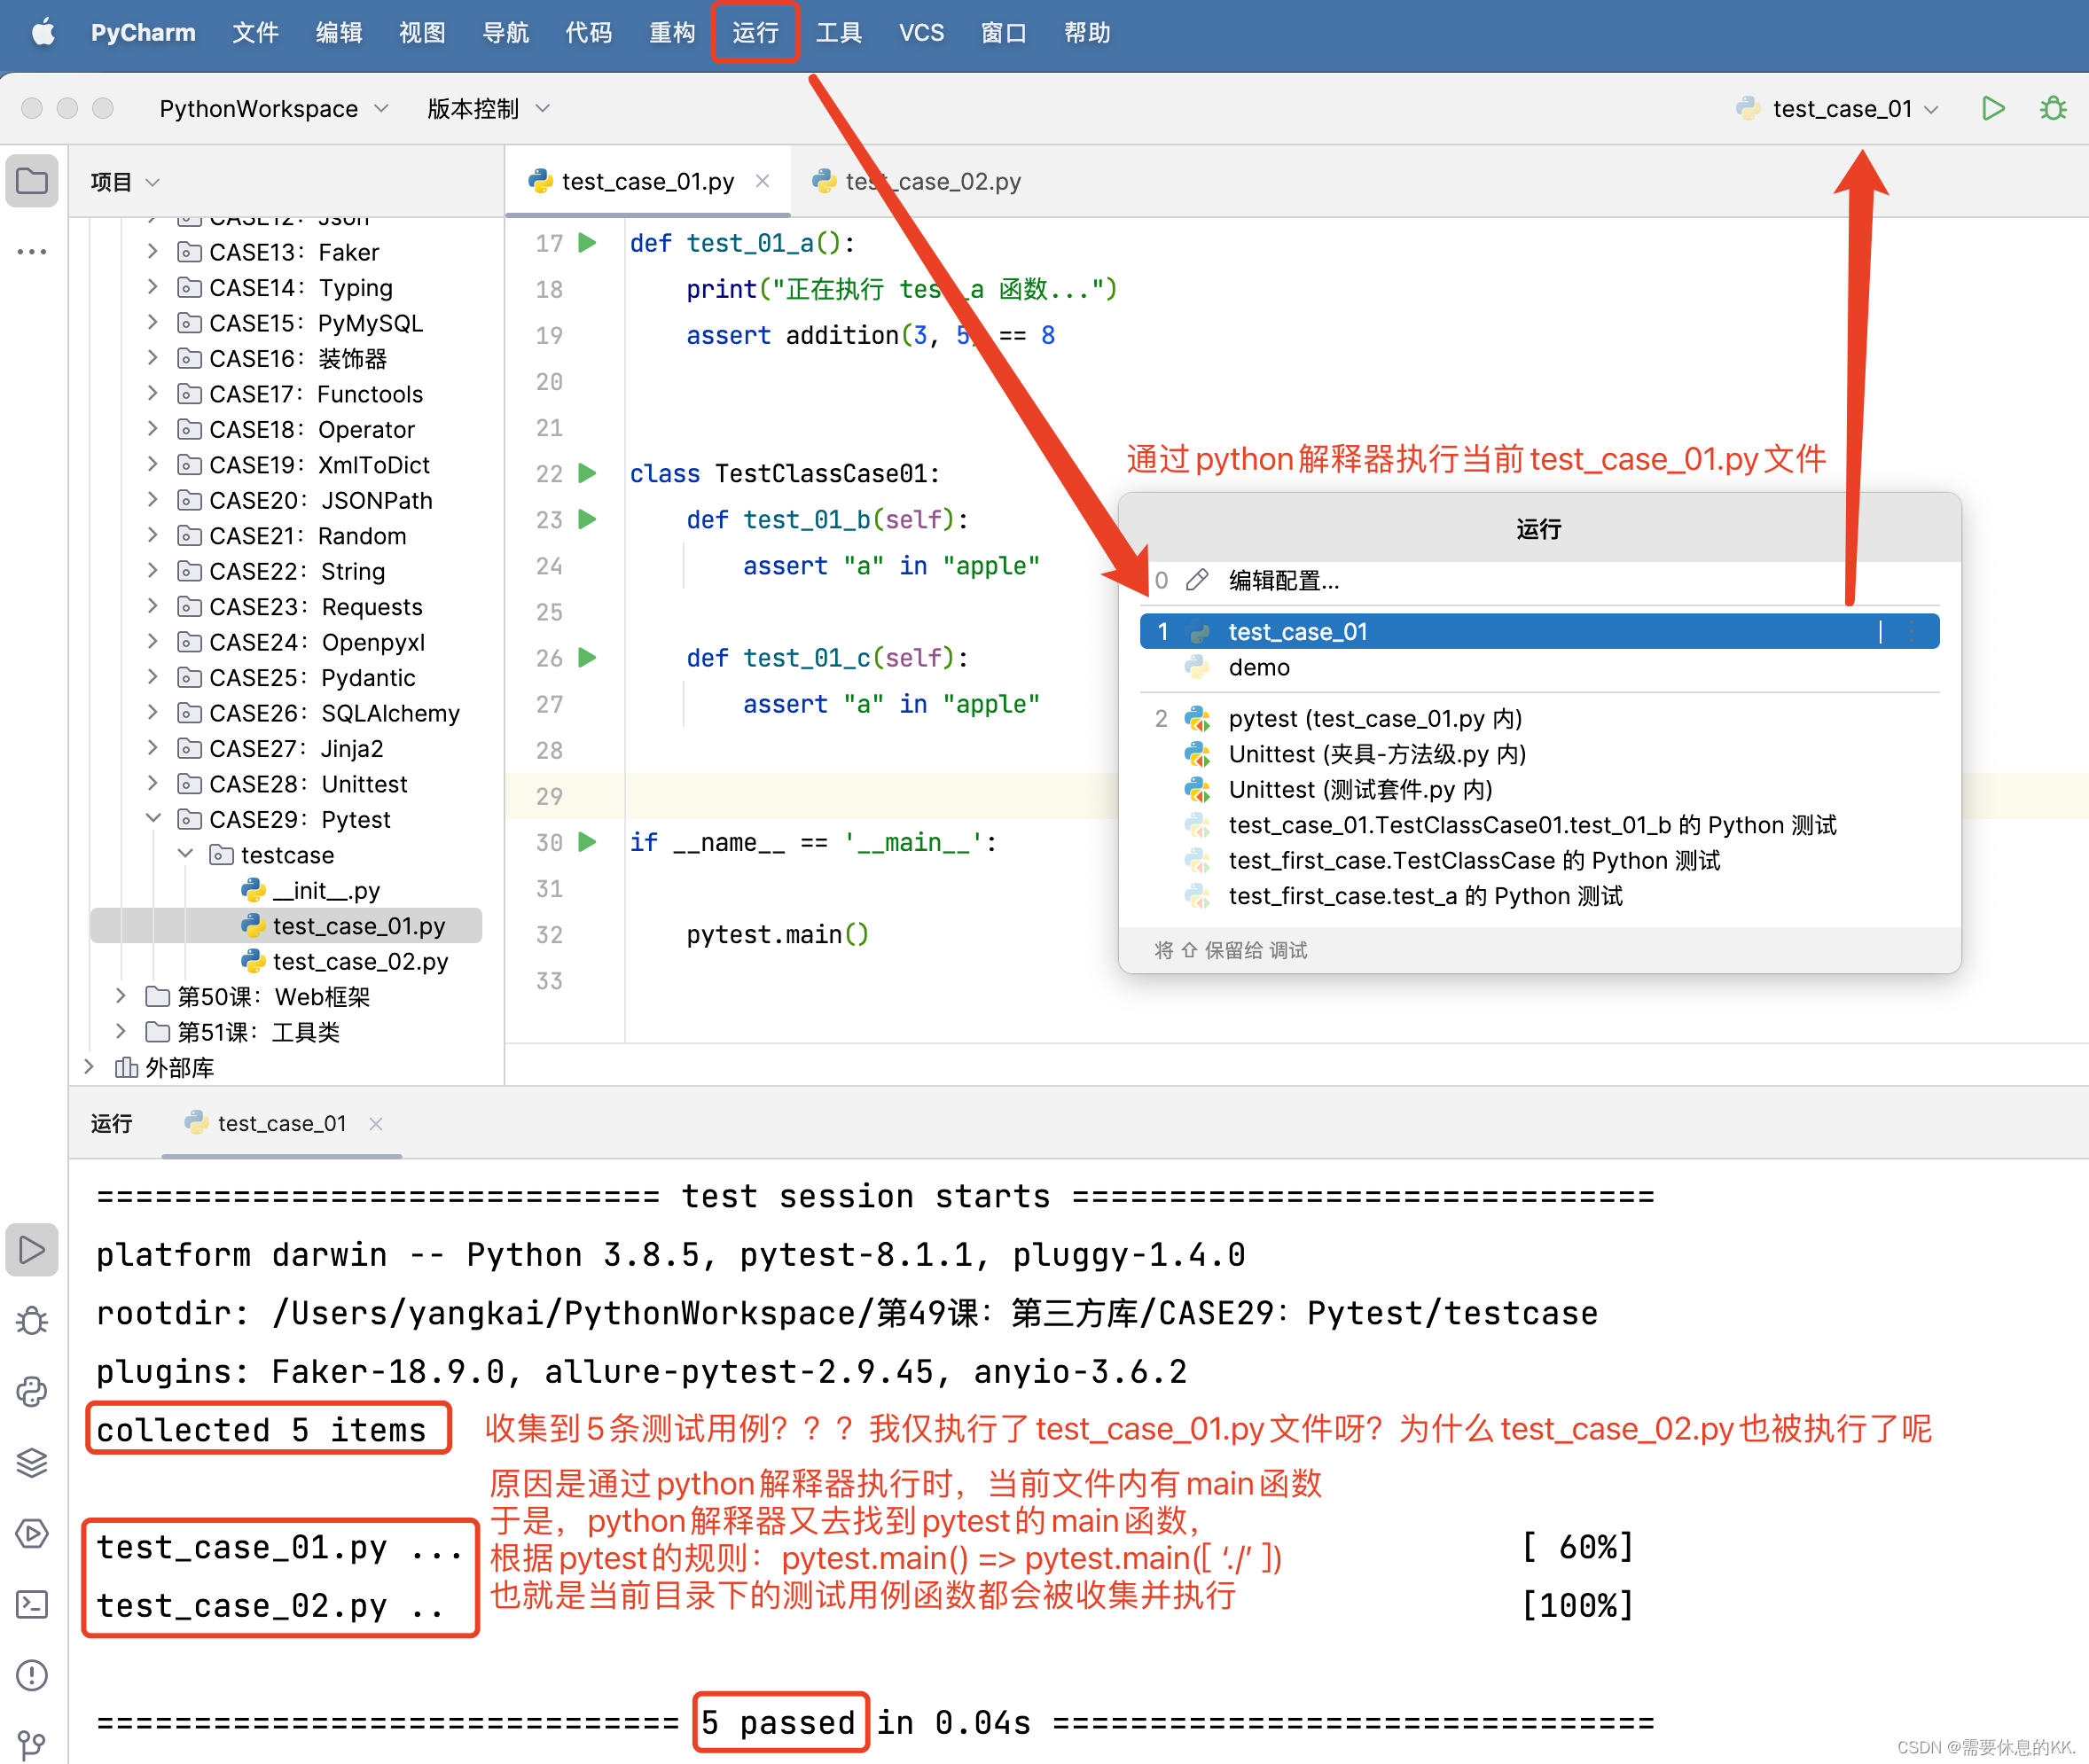Image resolution: width=2089 pixels, height=1764 pixels.
Task: Select test_case_02.py in the project tree
Action: point(360,961)
